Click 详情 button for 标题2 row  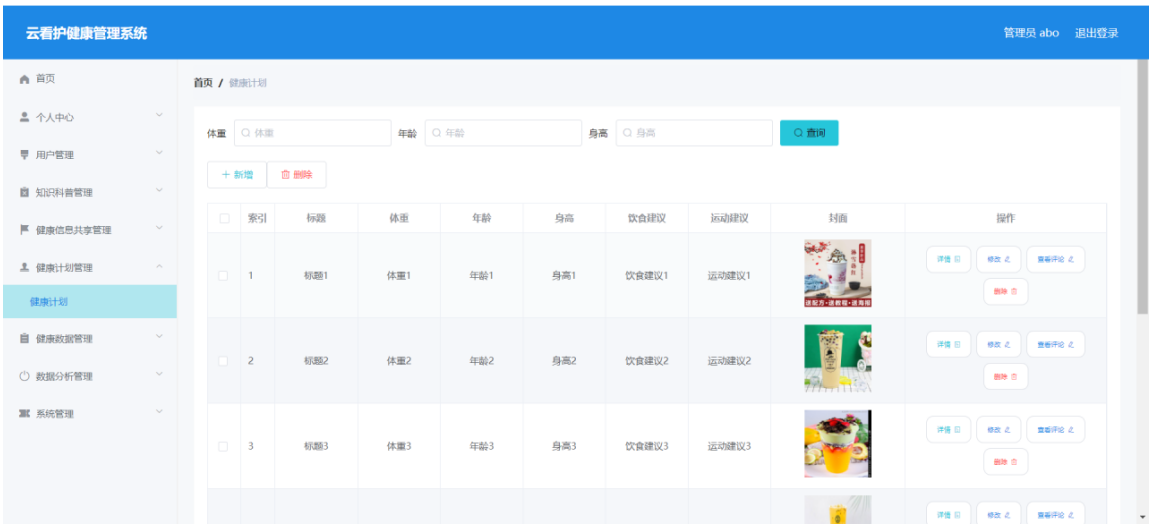(948, 345)
